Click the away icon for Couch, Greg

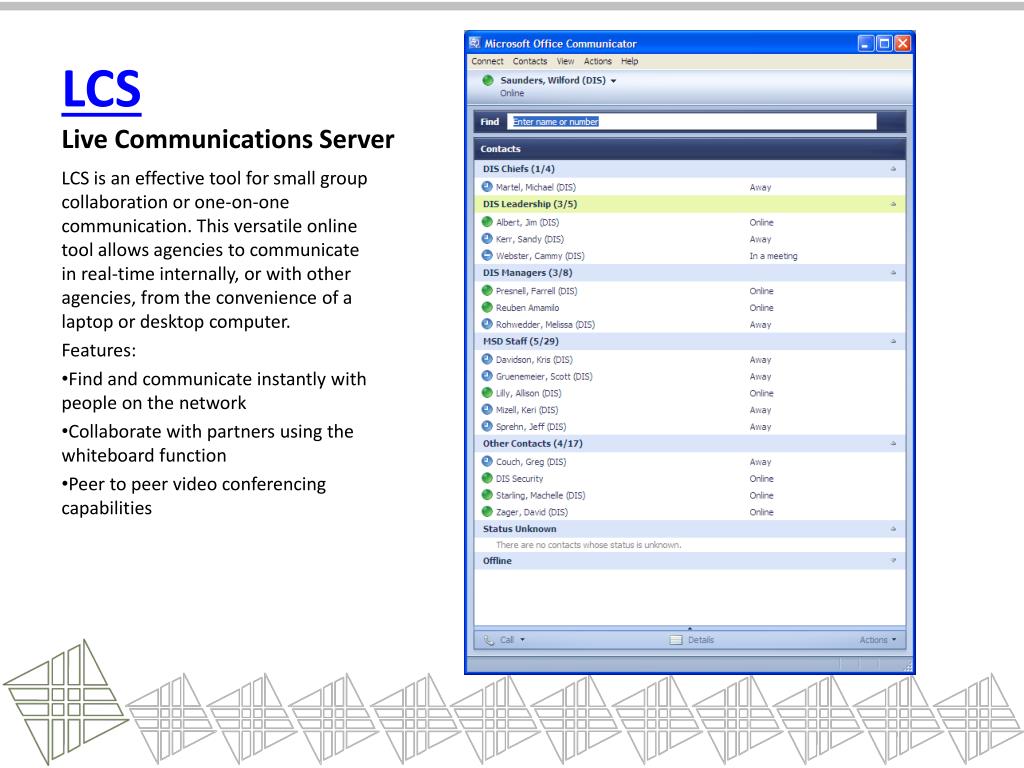click(x=487, y=462)
